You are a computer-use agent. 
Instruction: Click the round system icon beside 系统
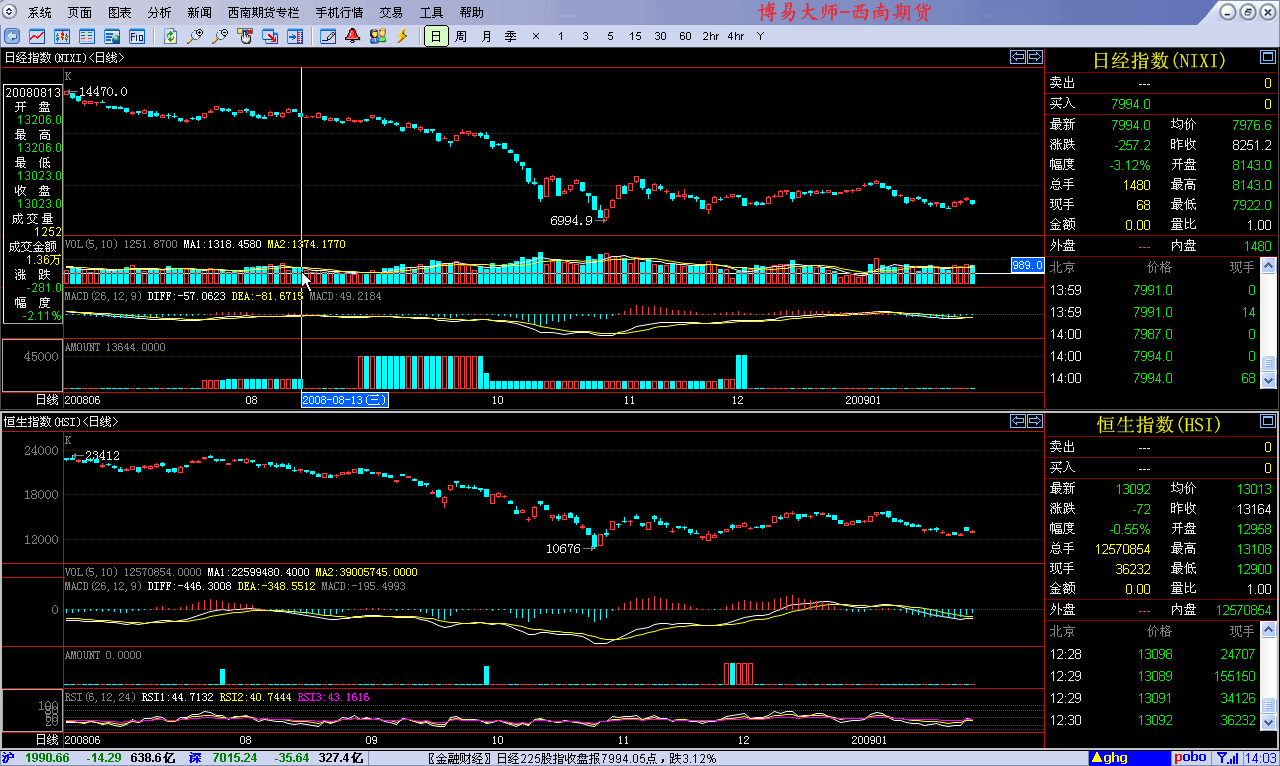pos(10,12)
